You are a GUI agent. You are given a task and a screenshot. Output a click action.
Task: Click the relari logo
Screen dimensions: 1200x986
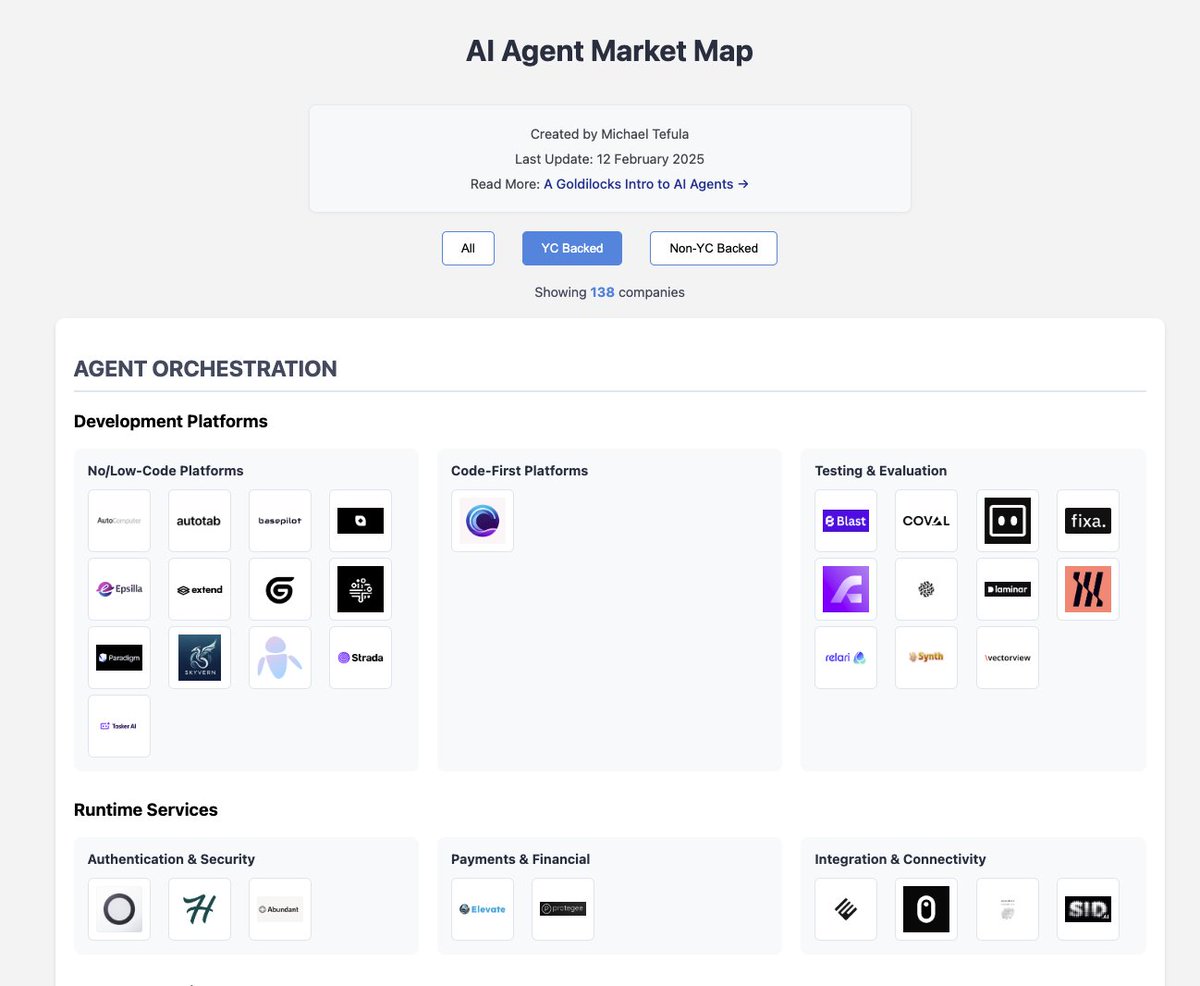[845, 657]
